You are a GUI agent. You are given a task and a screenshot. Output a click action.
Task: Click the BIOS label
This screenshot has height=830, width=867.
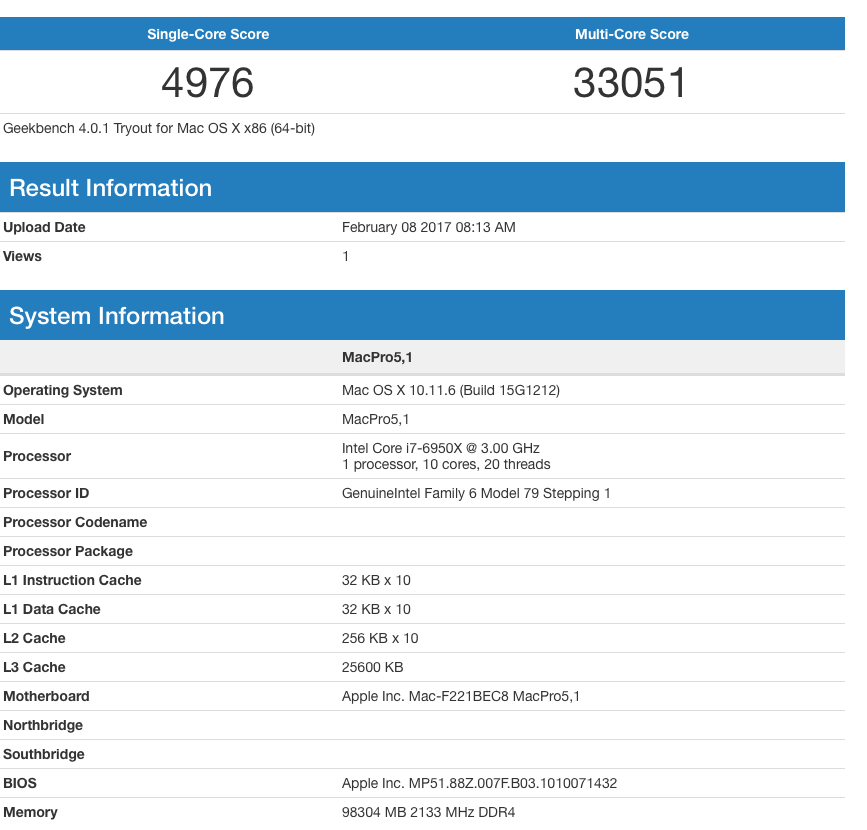coord(20,784)
